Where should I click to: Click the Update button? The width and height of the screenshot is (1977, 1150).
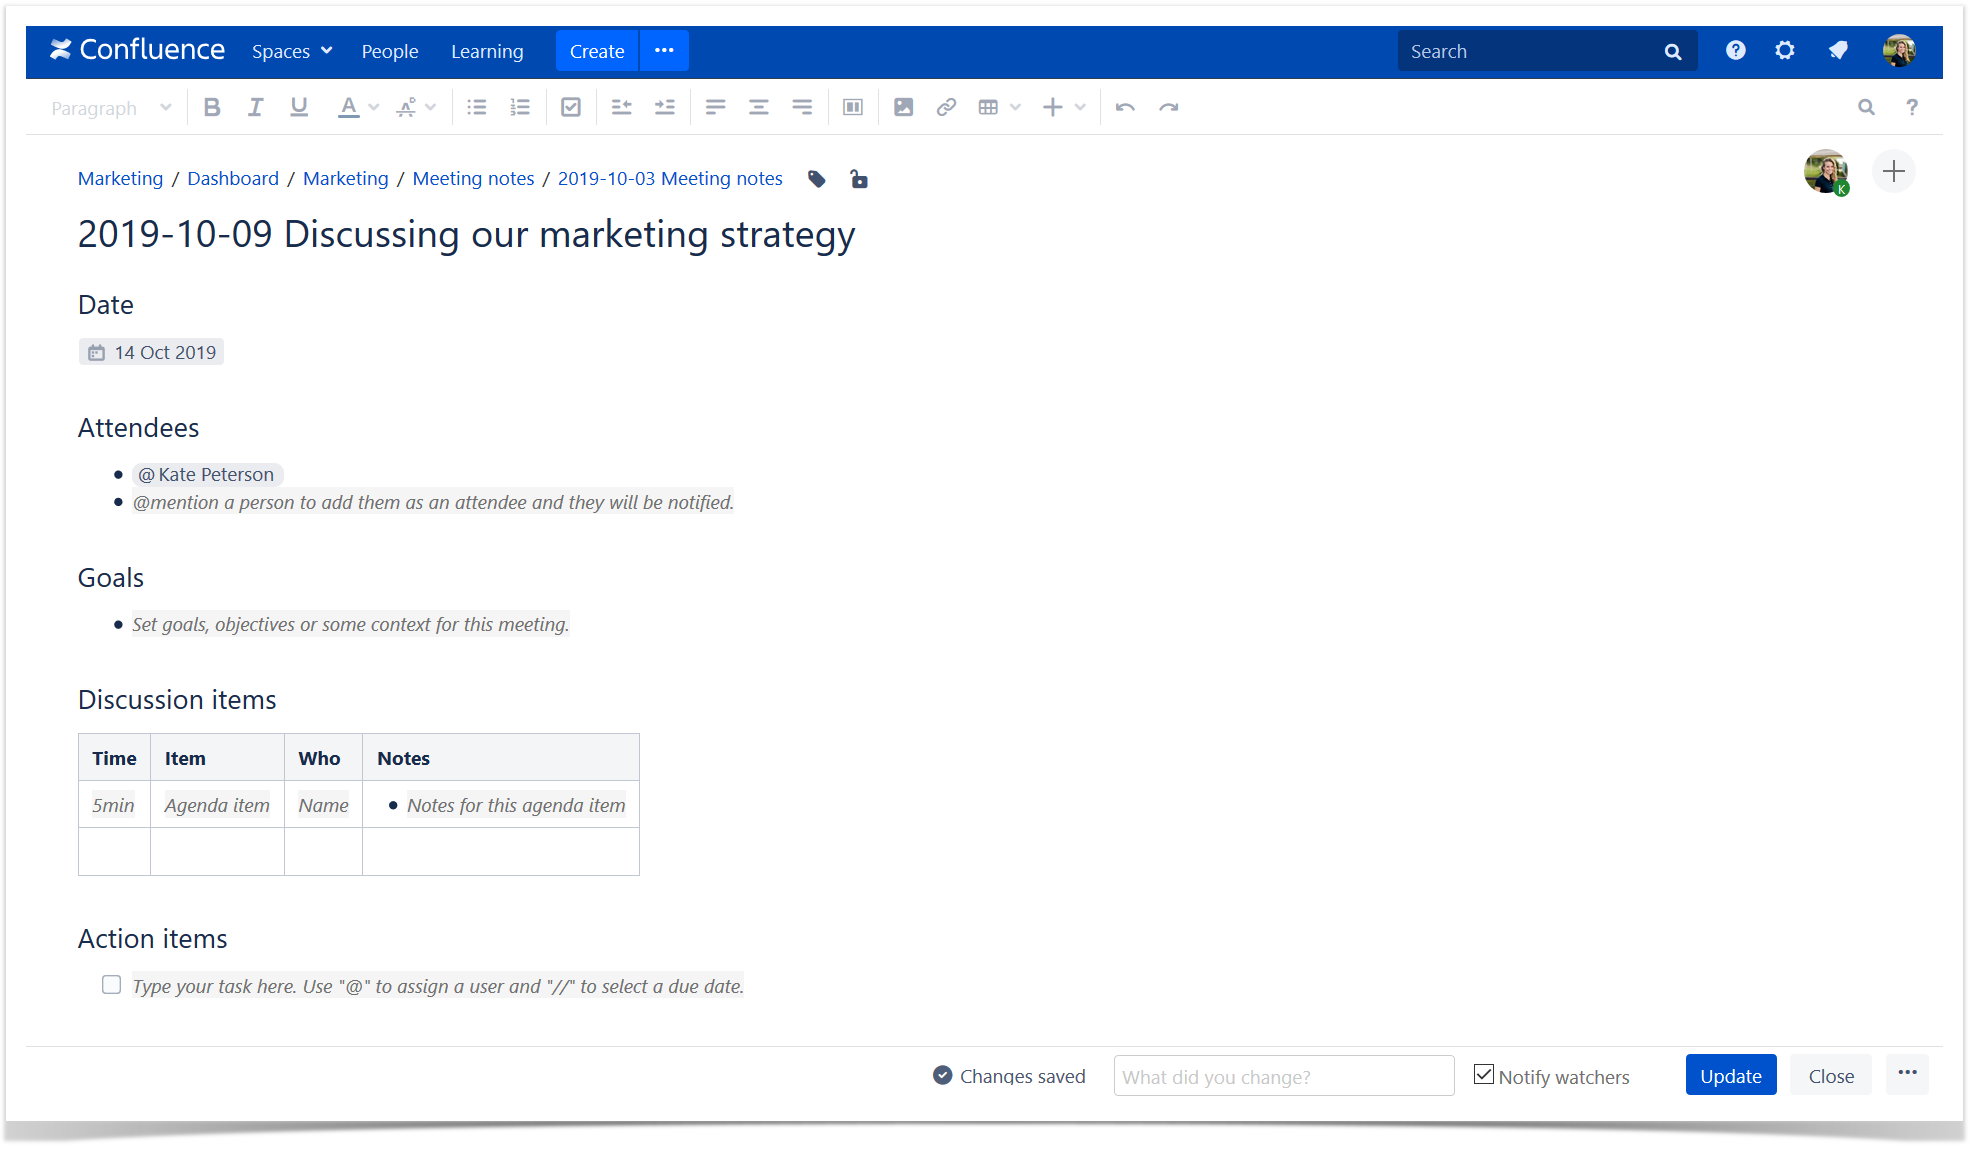tap(1731, 1075)
